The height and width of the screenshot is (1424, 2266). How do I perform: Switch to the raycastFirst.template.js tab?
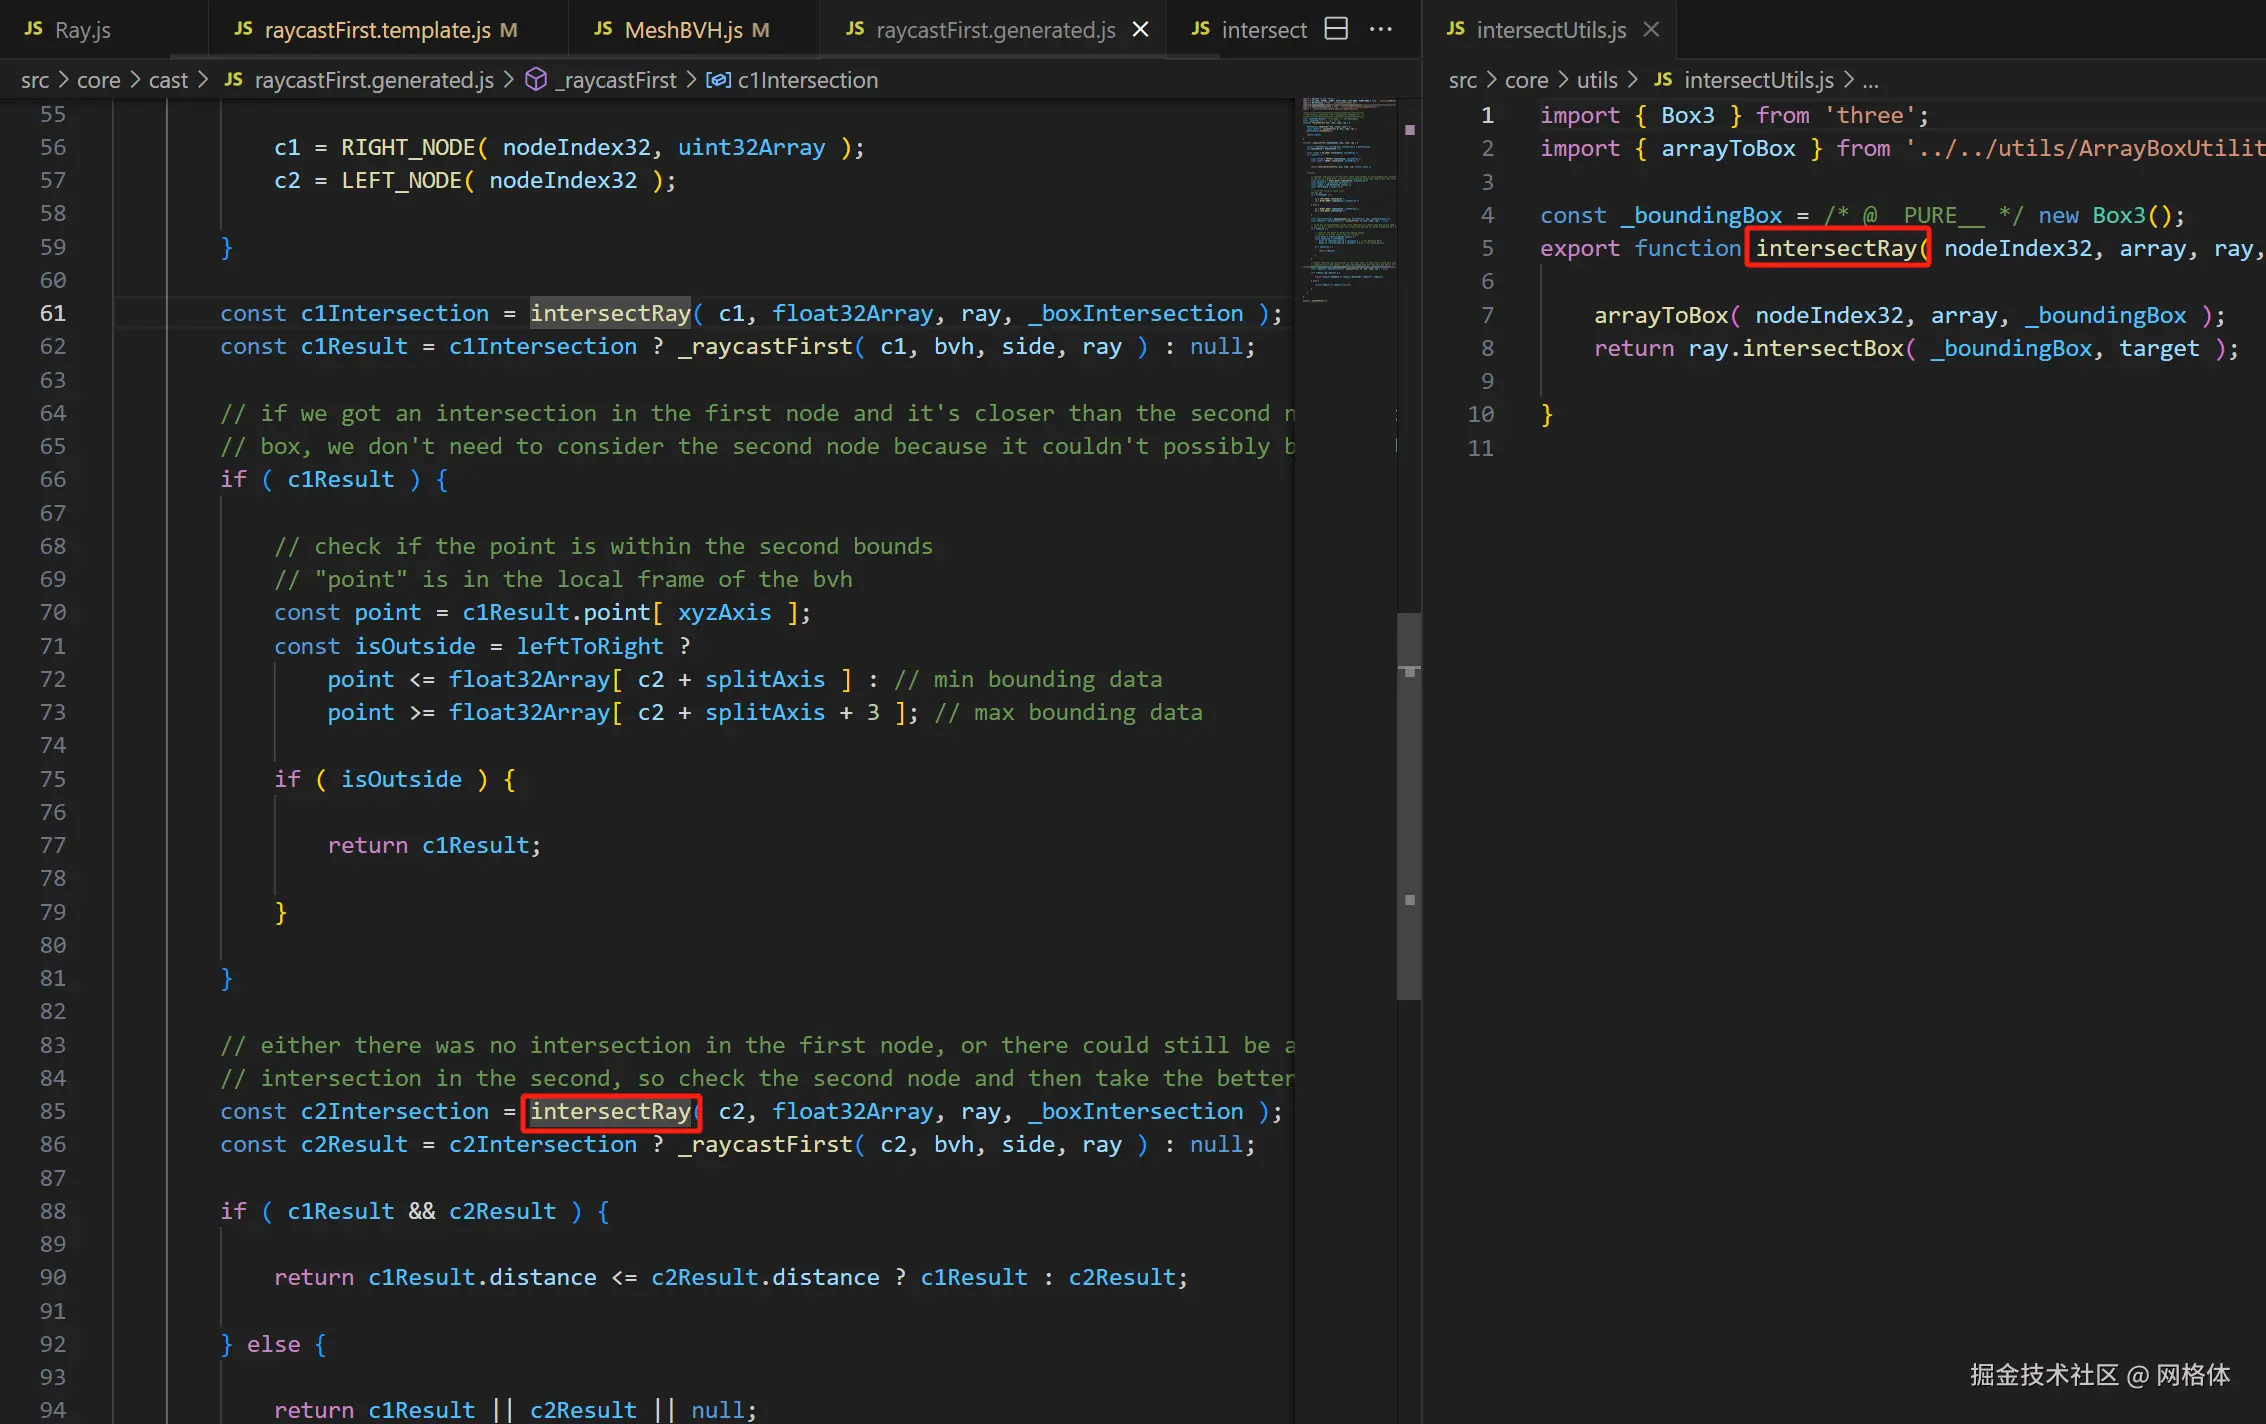pyautogui.click(x=377, y=30)
